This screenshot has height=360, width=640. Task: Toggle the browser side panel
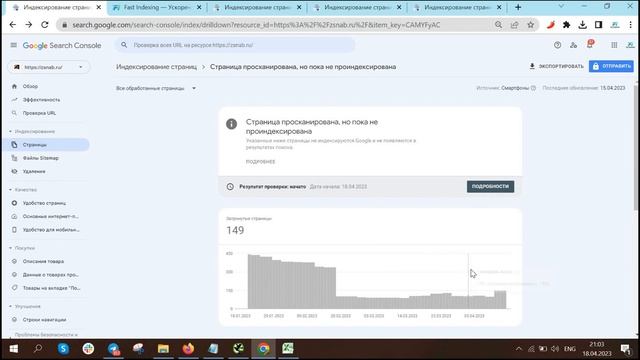pos(598,25)
